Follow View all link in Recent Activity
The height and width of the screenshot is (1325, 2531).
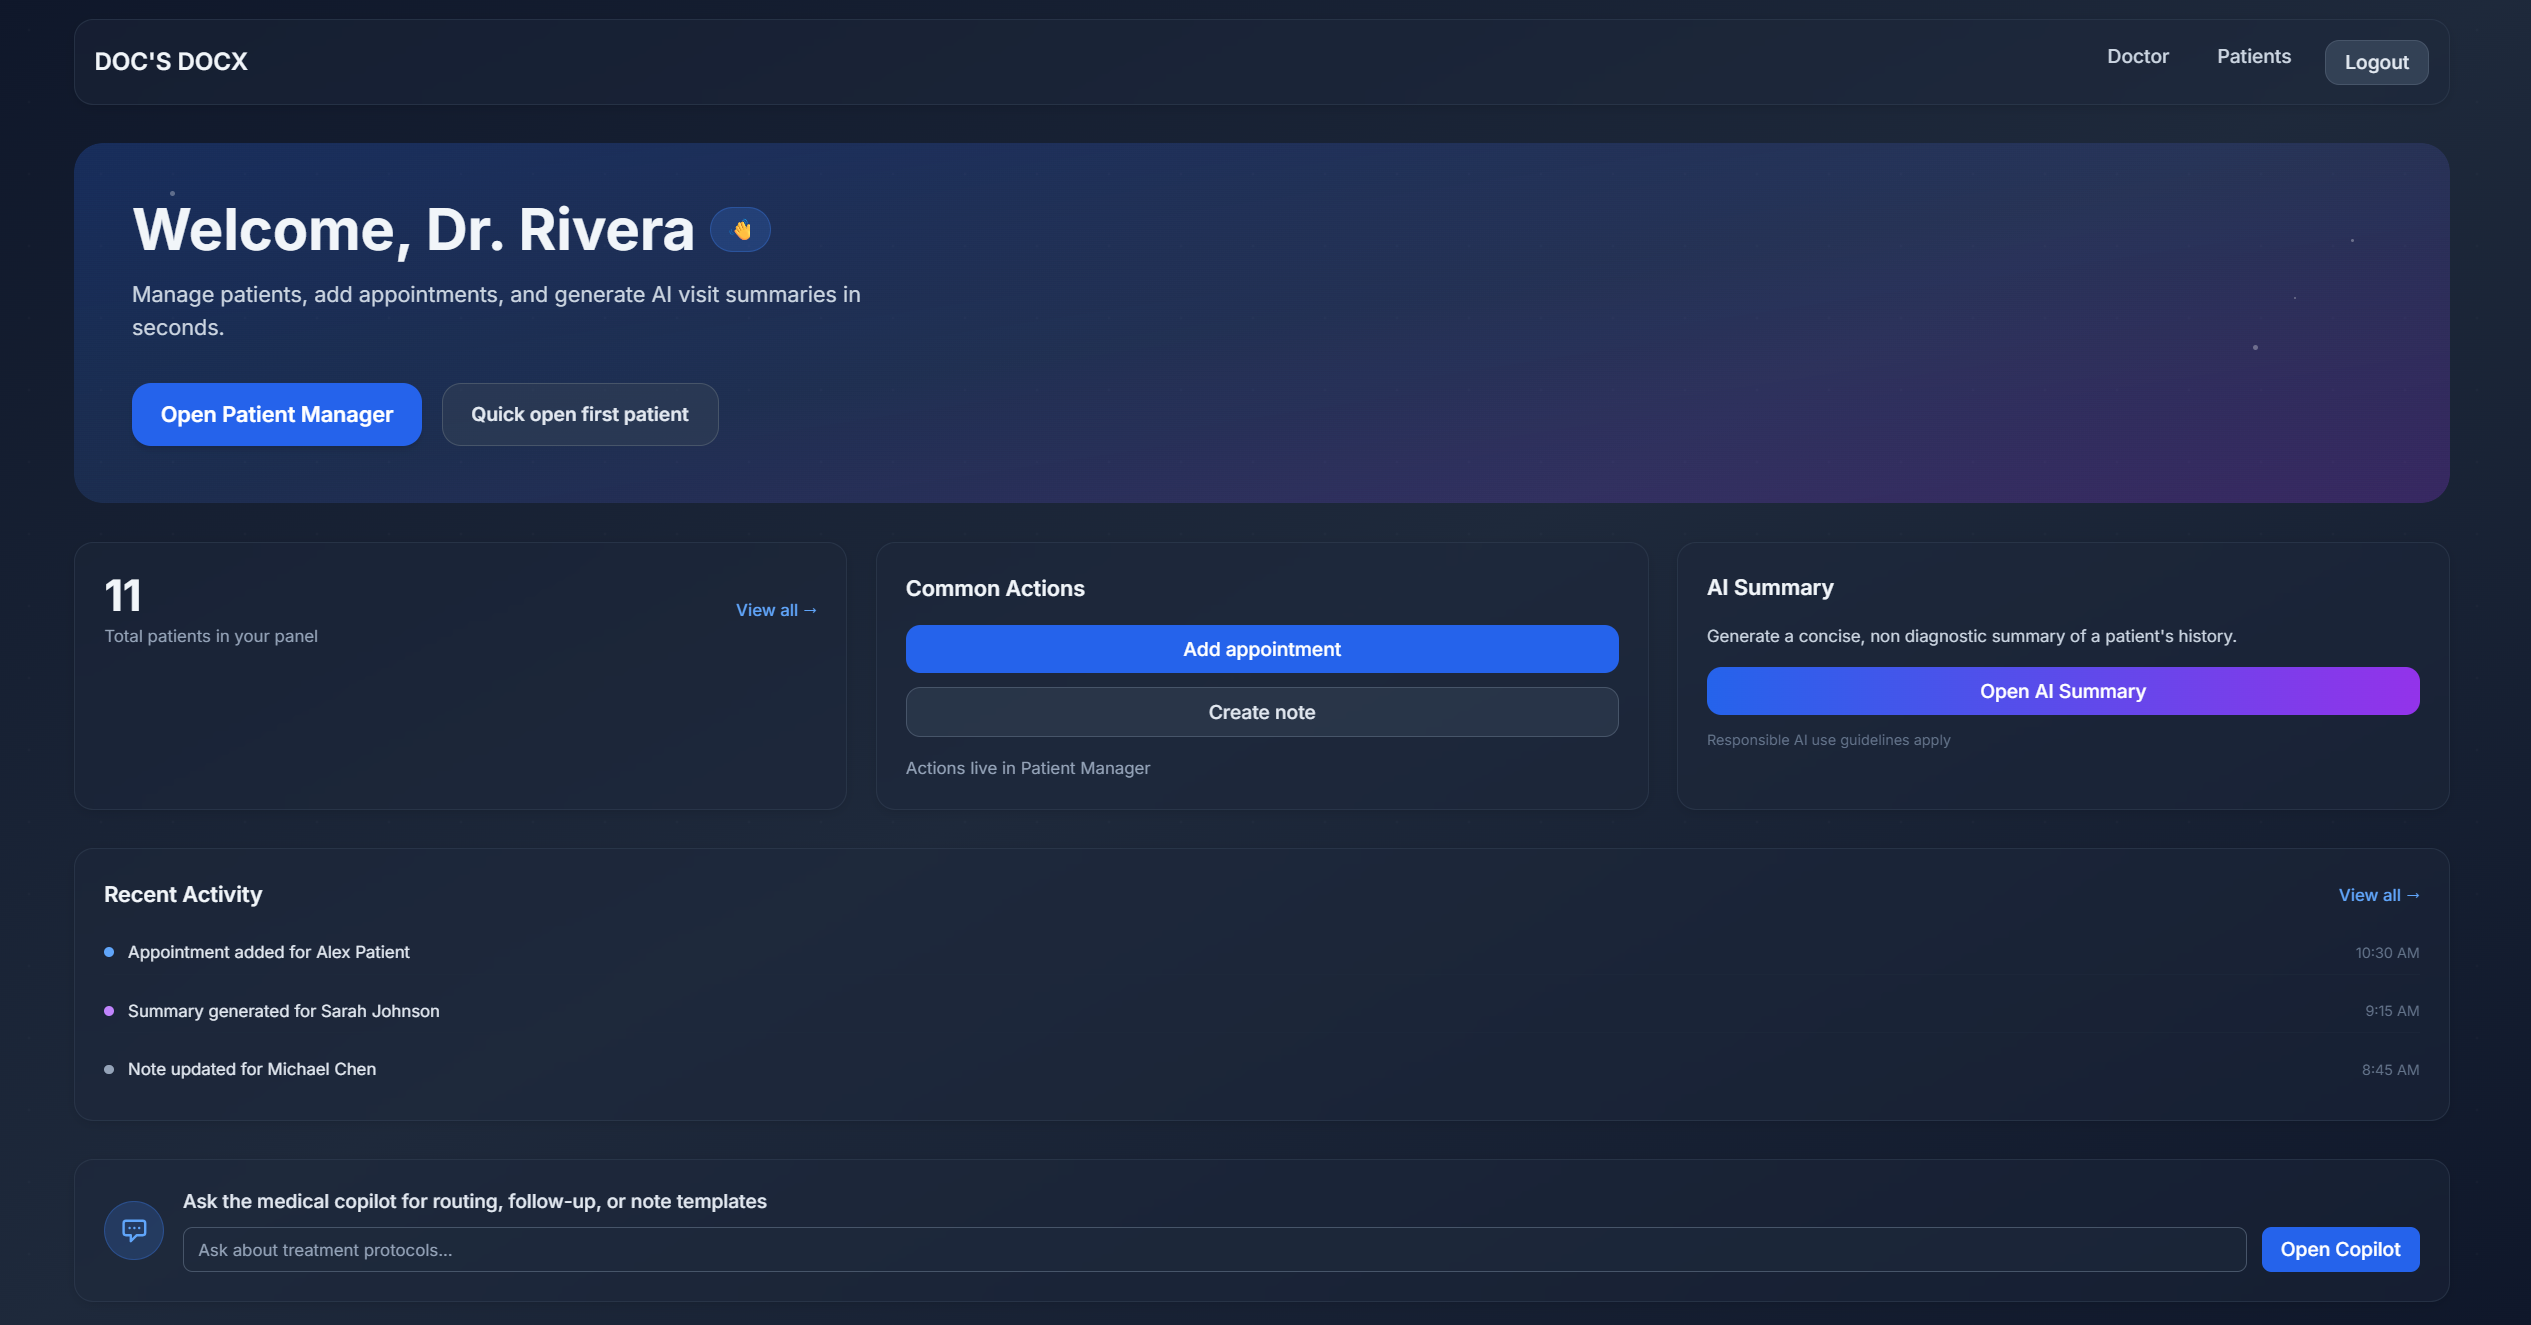tap(2378, 895)
